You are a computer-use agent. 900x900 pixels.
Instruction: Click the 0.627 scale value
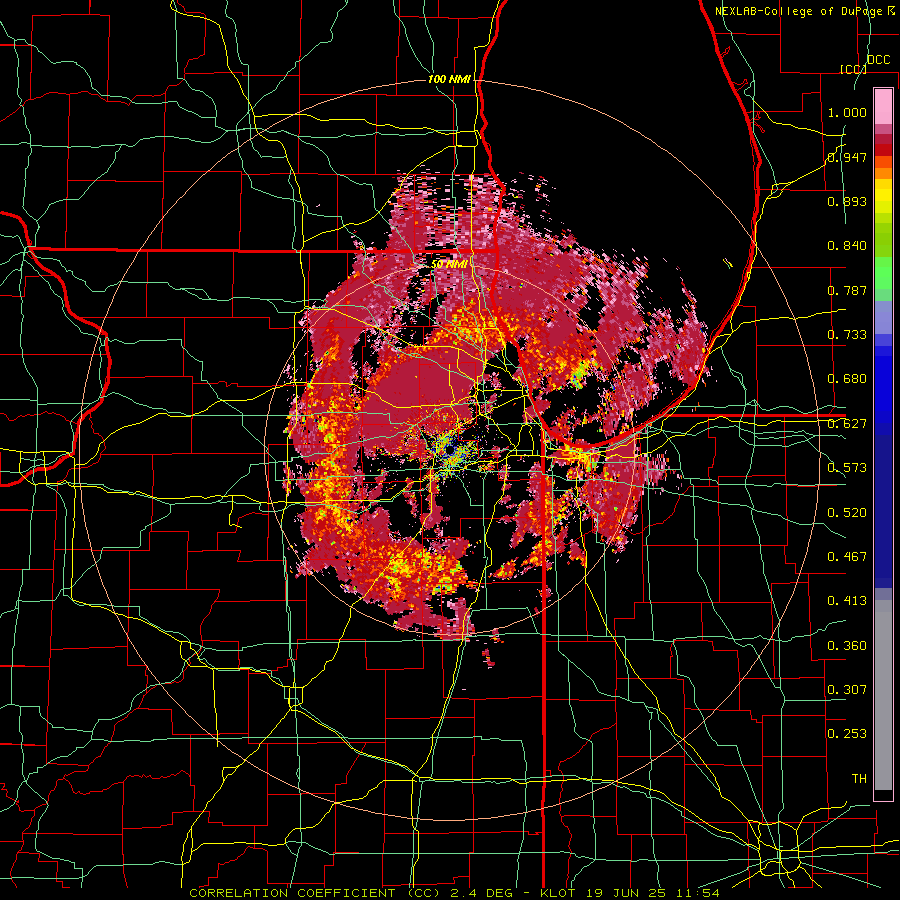[847, 424]
